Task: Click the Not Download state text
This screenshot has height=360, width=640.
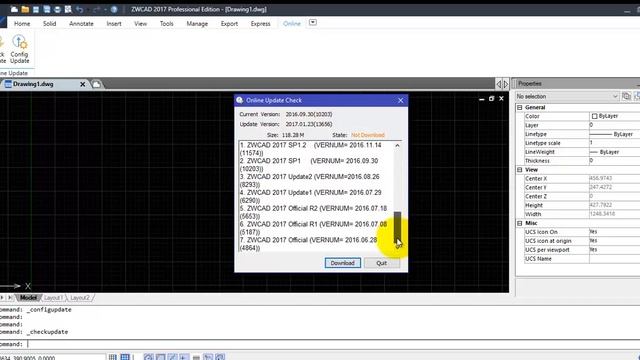Action: pos(368,135)
